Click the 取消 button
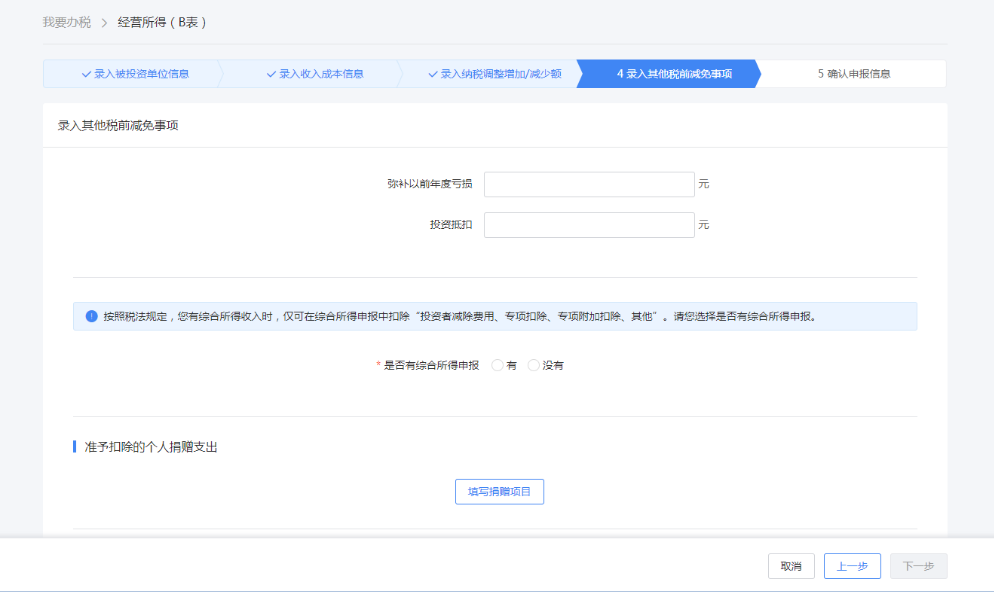 pos(791,566)
